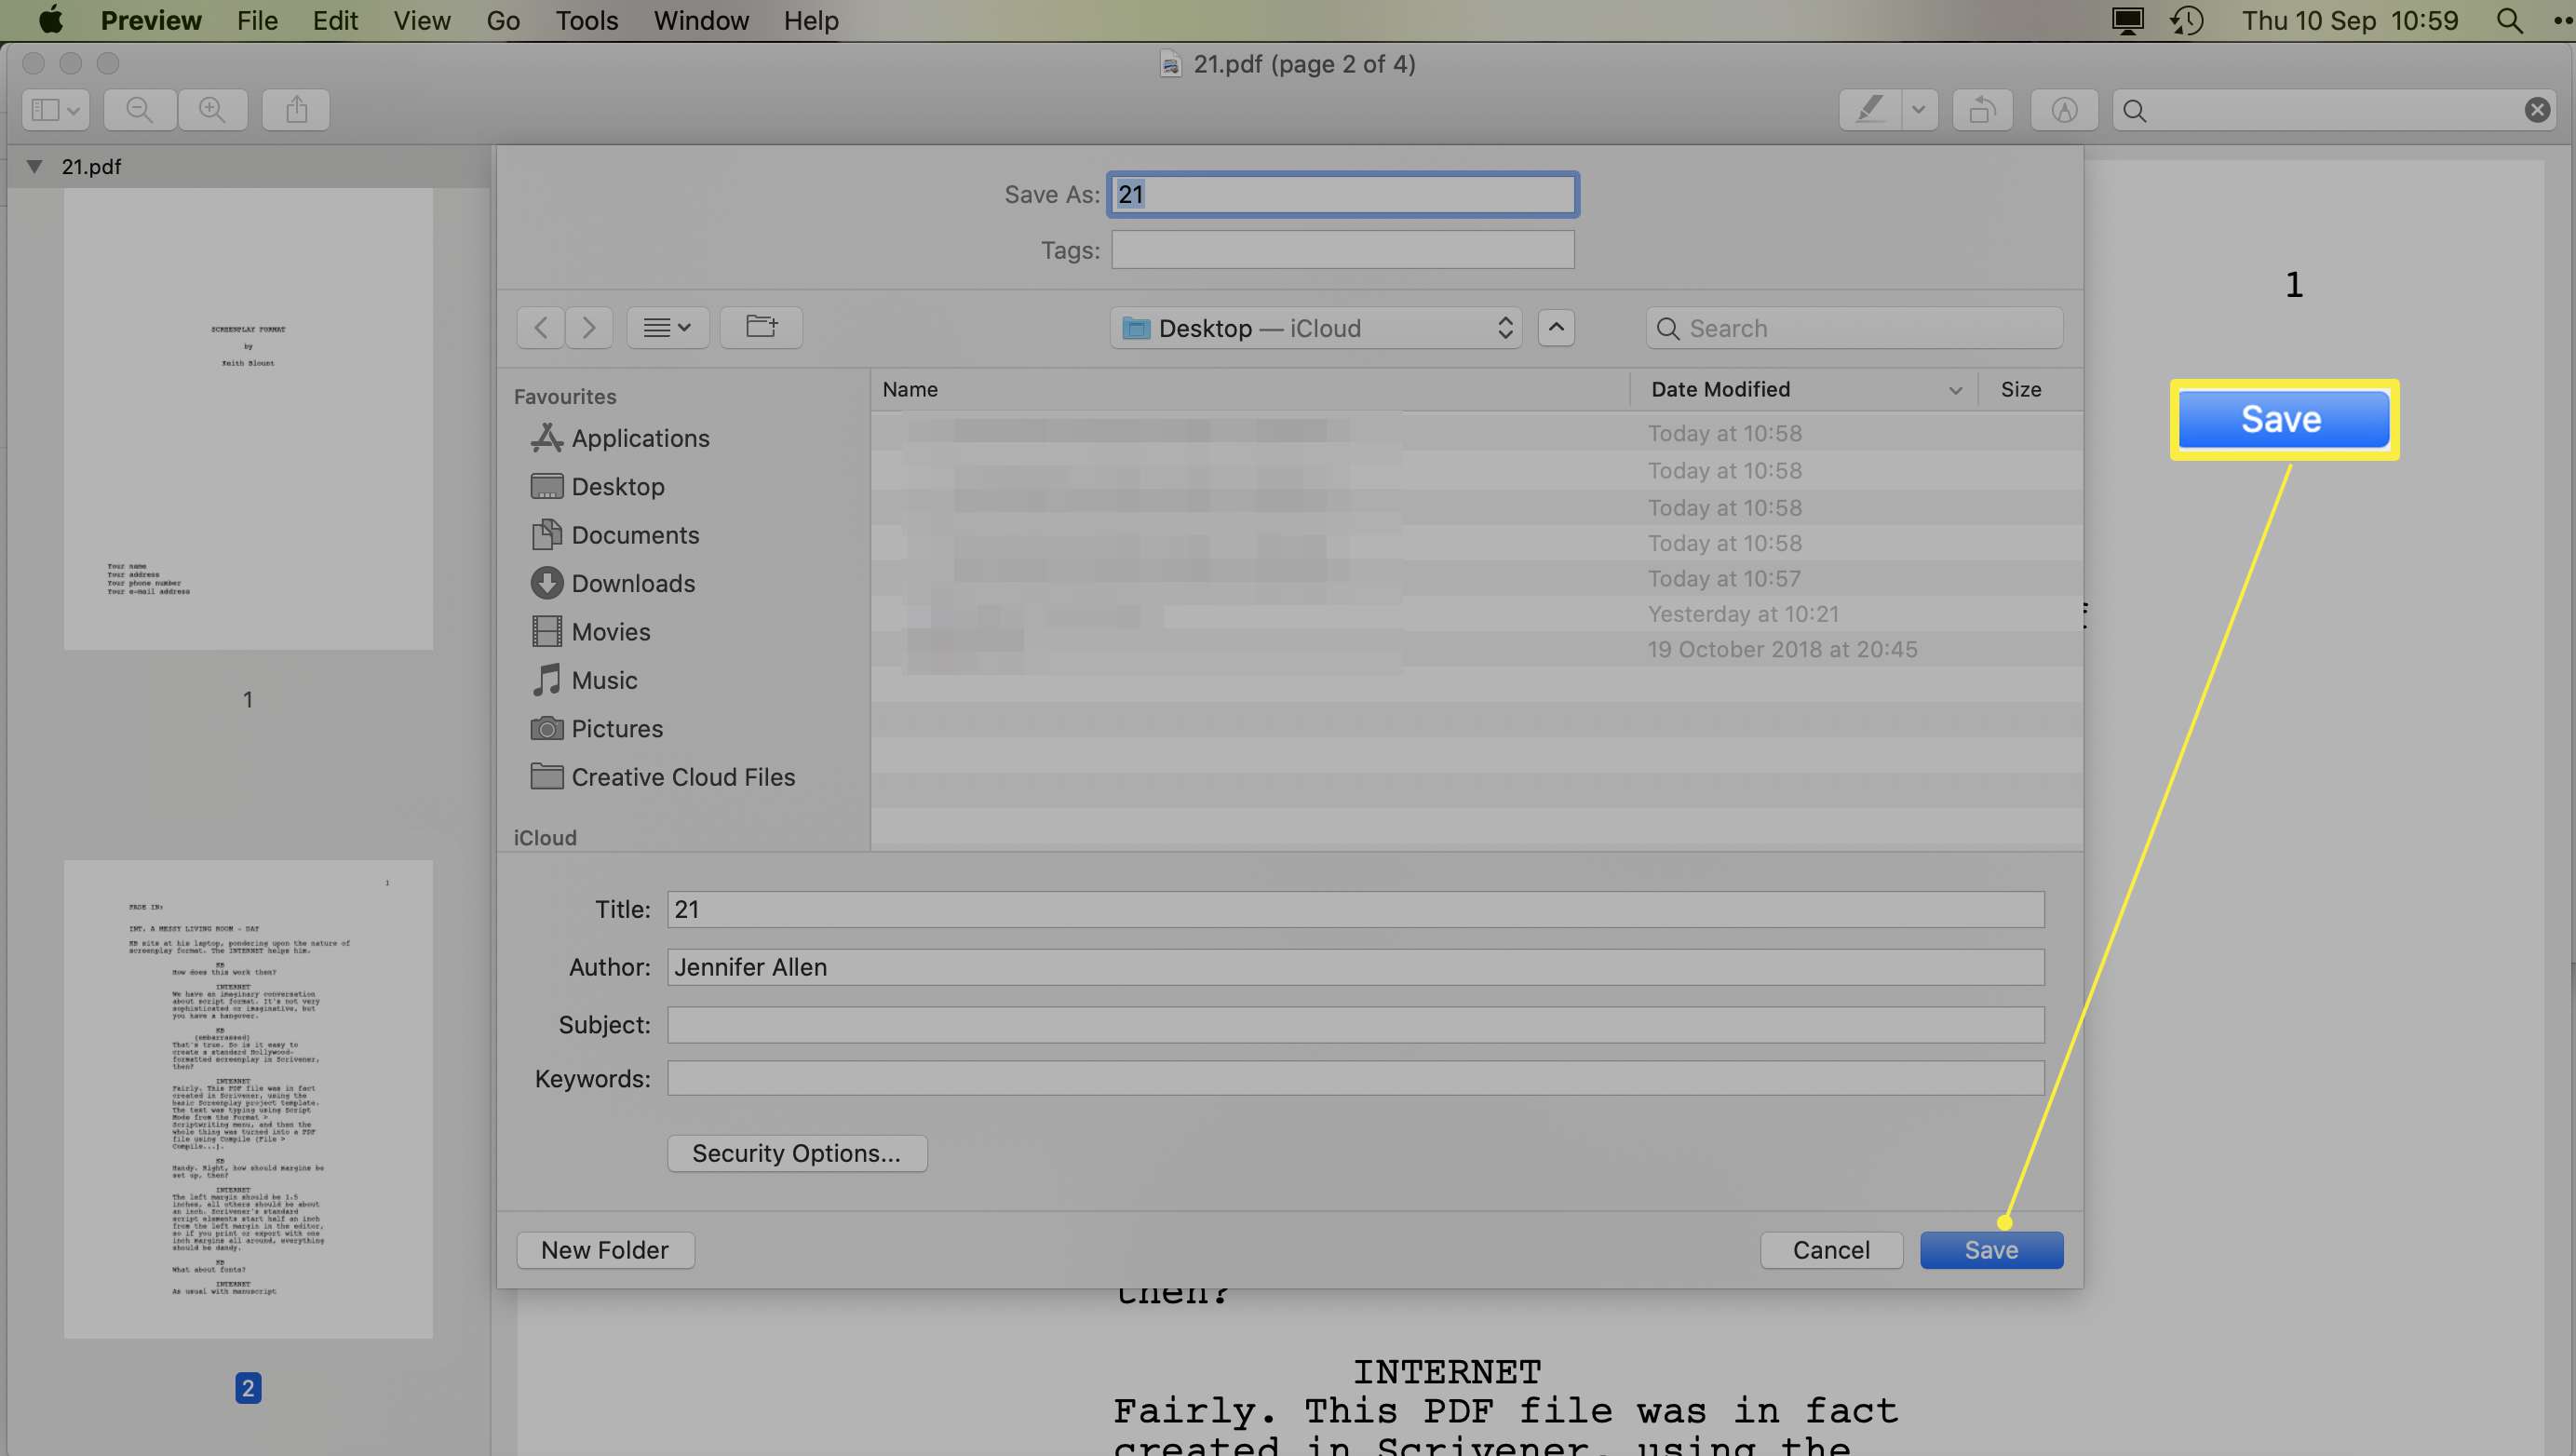Edit the Author field Jennifer Allen
Image resolution: width=2576 pixels, height=1456 pixels.
click(1356, 967)
